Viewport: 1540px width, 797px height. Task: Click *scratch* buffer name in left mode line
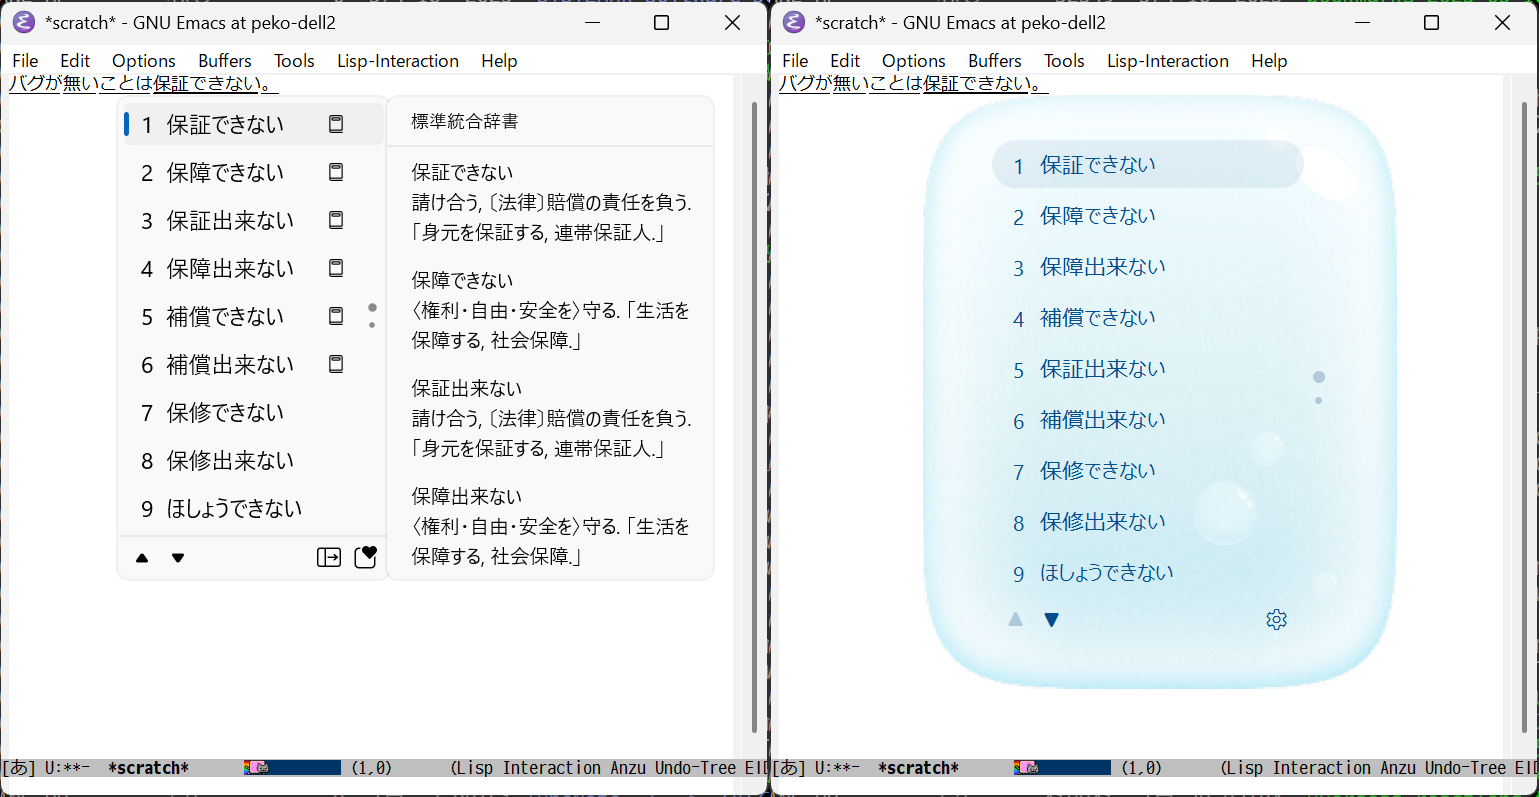(x=148, y=768)
